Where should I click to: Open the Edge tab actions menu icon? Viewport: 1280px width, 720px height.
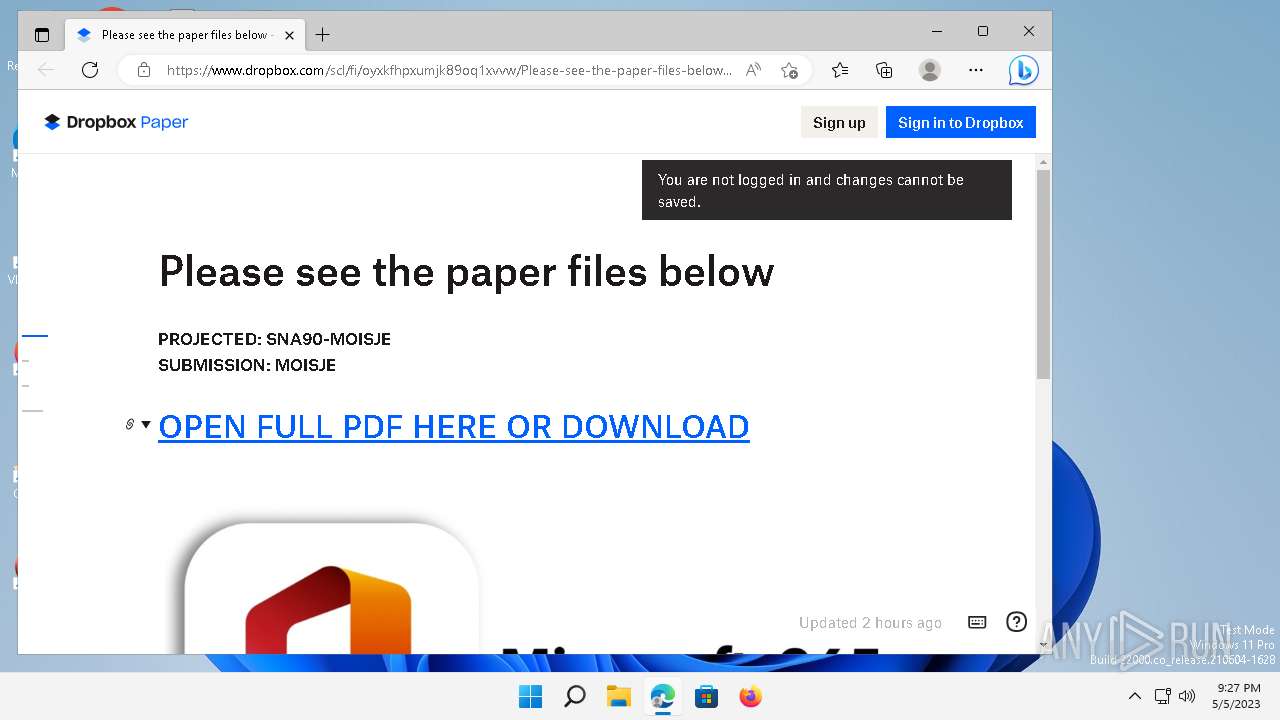pos(41,35)
